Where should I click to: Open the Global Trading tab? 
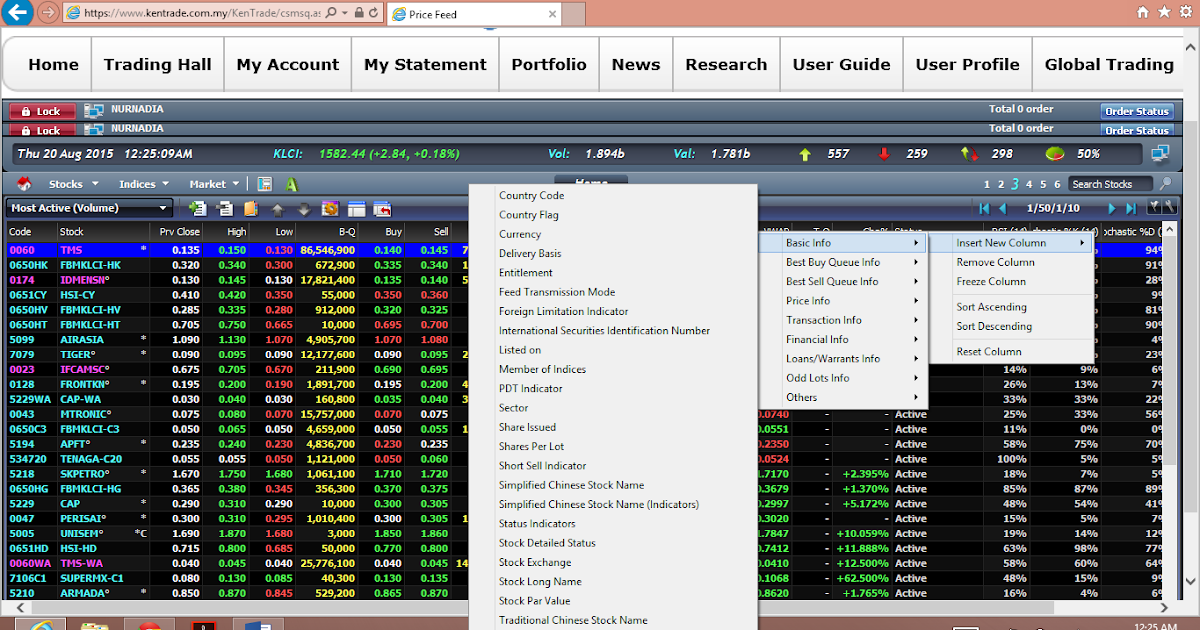1109,65
